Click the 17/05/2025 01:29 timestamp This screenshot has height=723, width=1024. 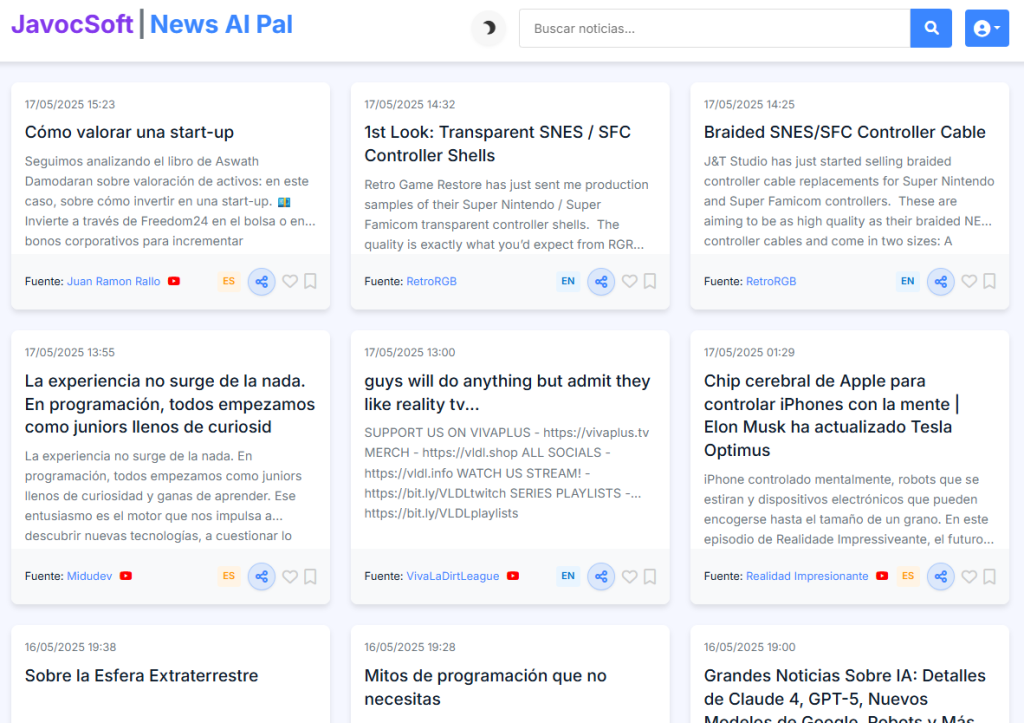[x=749, y=353]
